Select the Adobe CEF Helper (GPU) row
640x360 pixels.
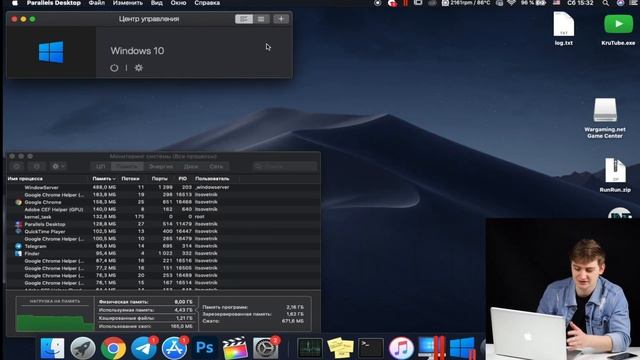[163, 209]
